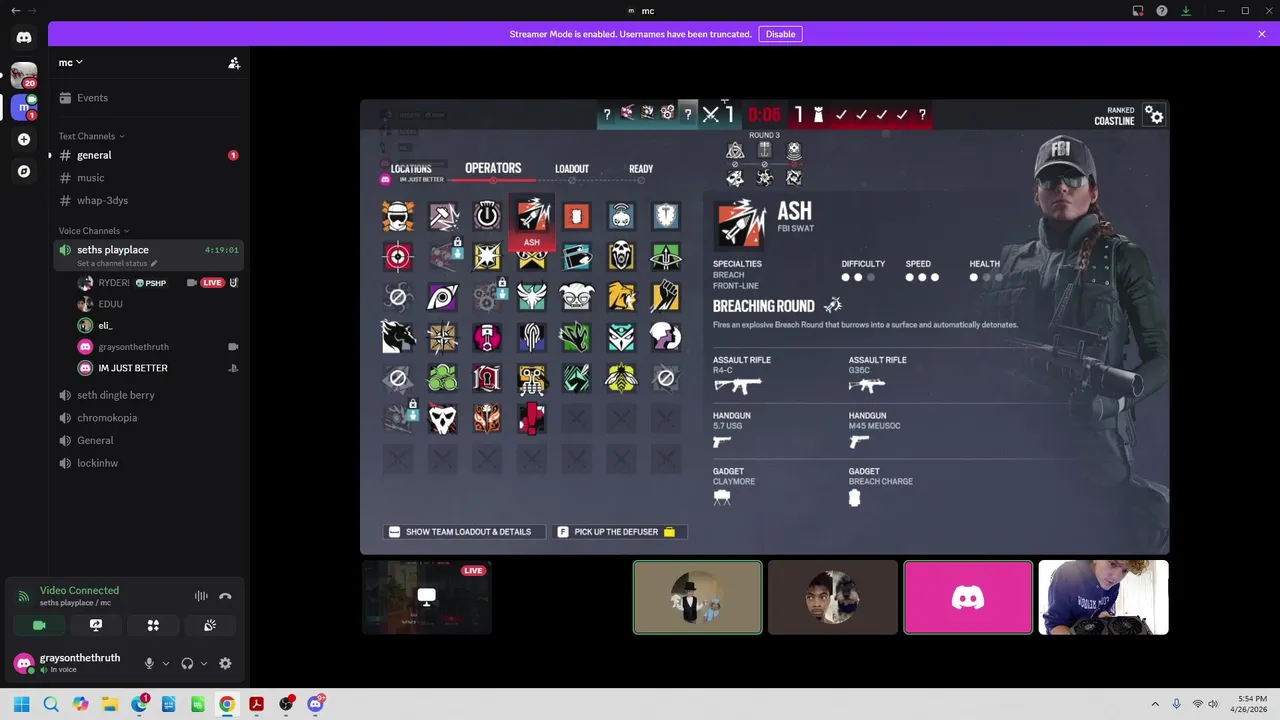
Task: Share your screen button
Action: (96, 625)
